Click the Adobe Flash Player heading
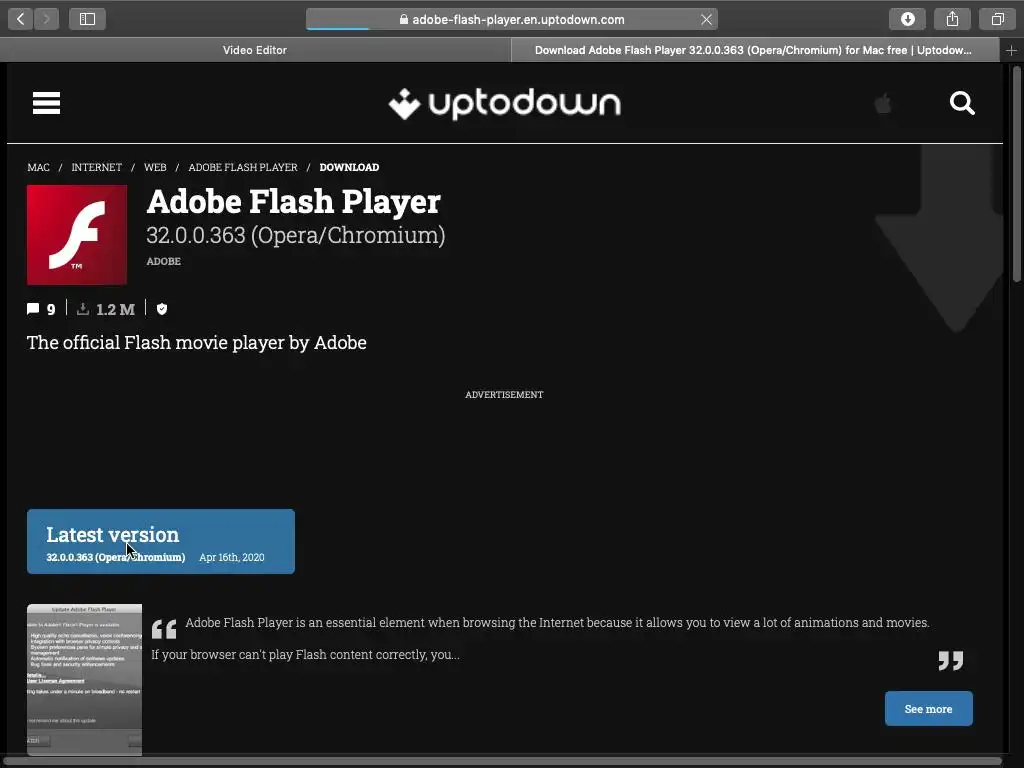 [294, 201]
